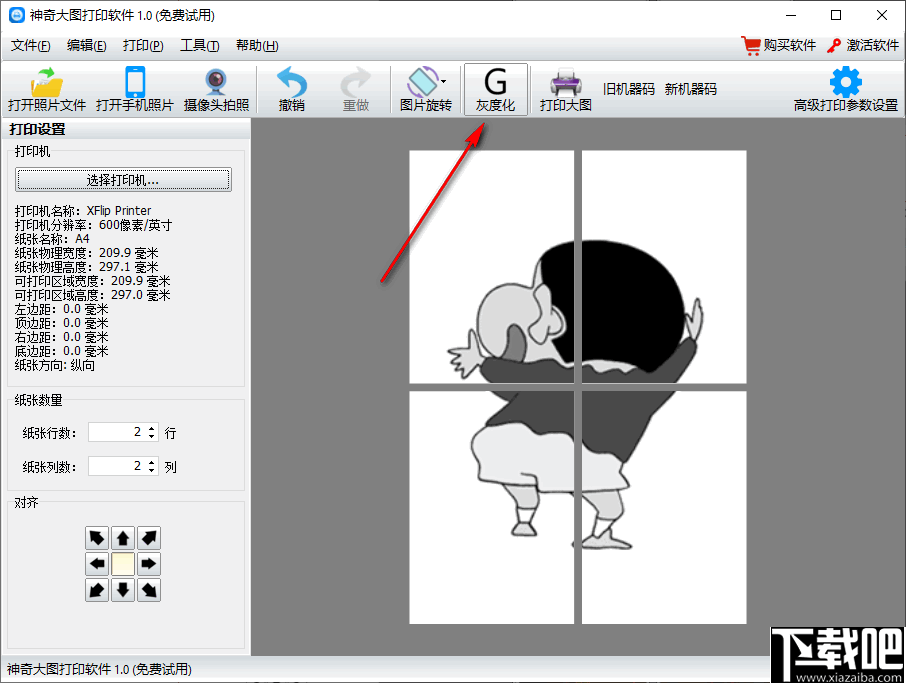Click the 打印机名称: XFlip Printer text

click(x=83, y=211)
